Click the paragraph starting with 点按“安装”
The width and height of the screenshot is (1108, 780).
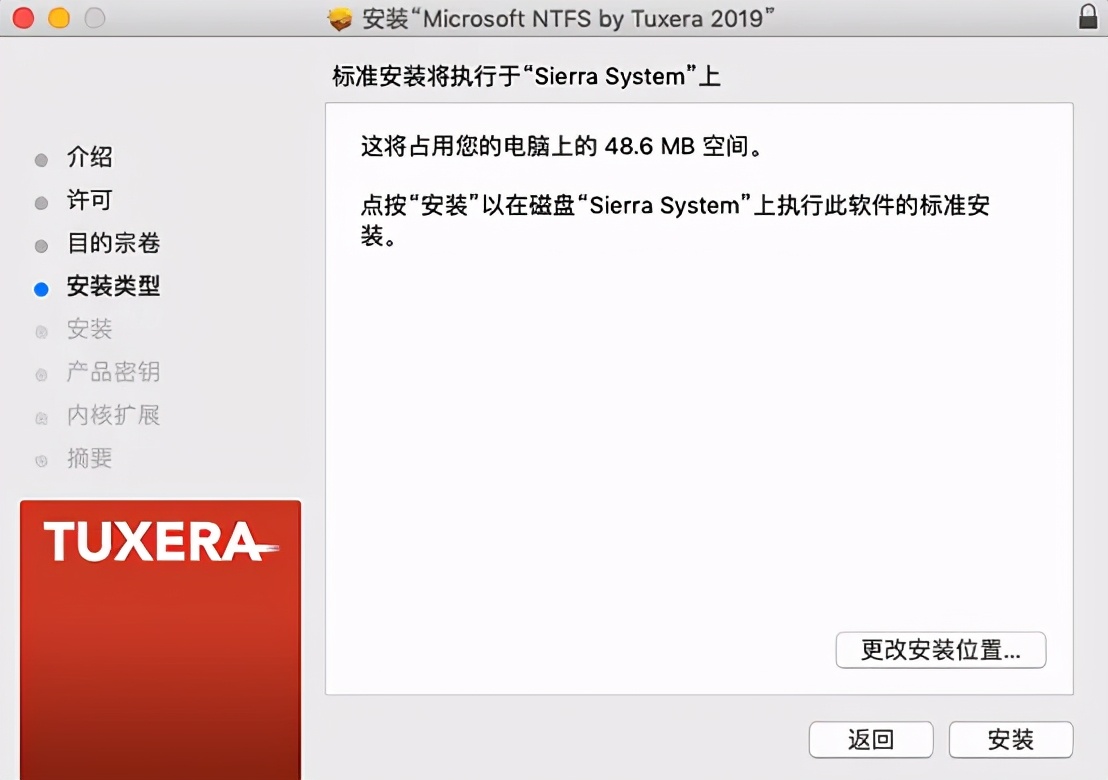pyautogui.click(x=675, y=220)
